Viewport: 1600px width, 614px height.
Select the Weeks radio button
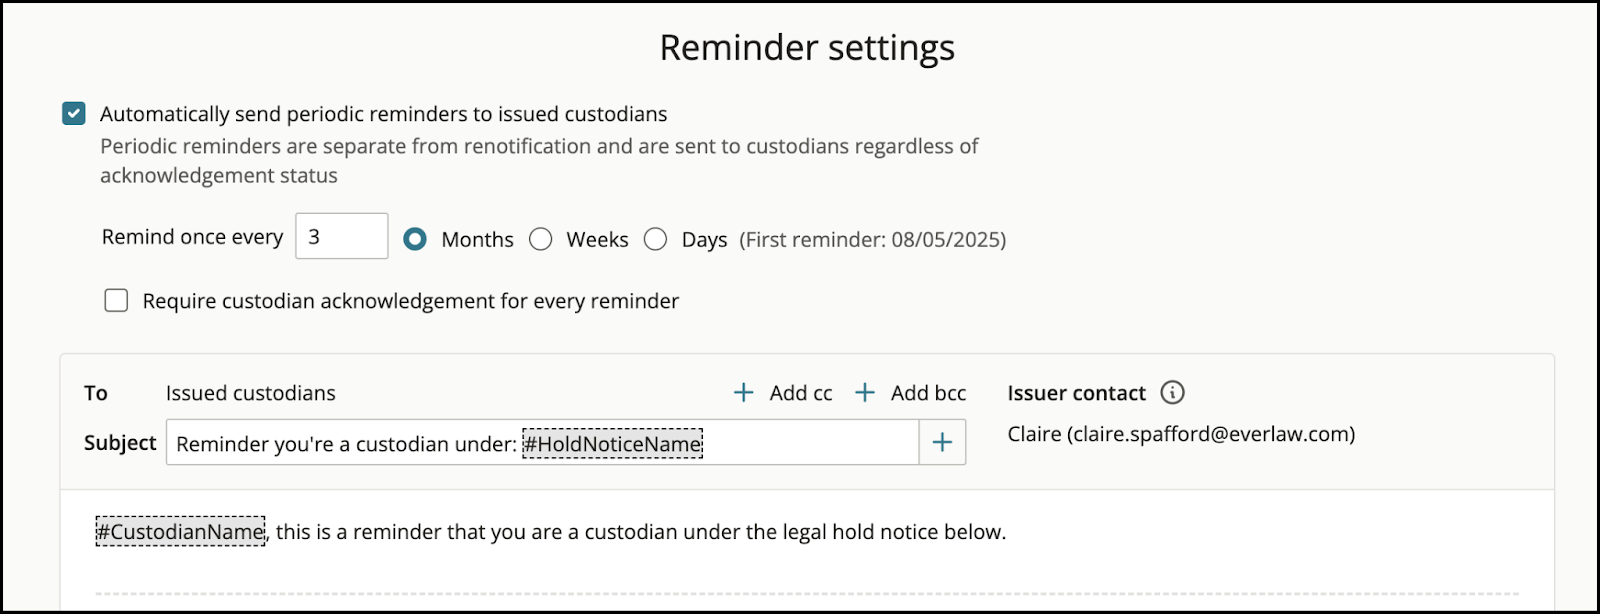click(x=541, y=239)
